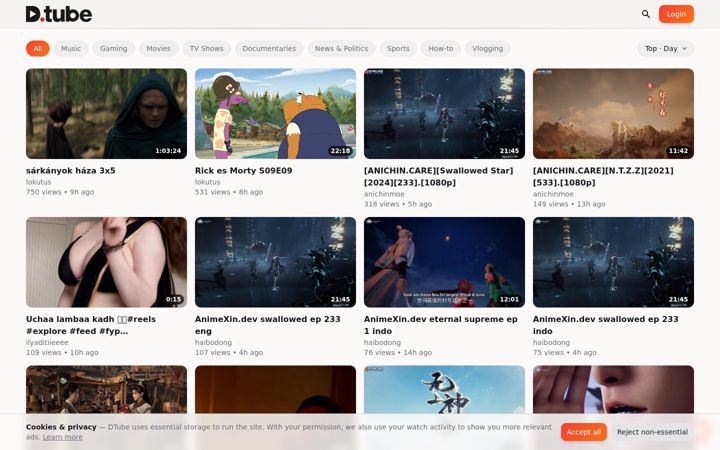Open the TV Shows category
Screen dimensions: 720x450
click(x=206, y=48)
